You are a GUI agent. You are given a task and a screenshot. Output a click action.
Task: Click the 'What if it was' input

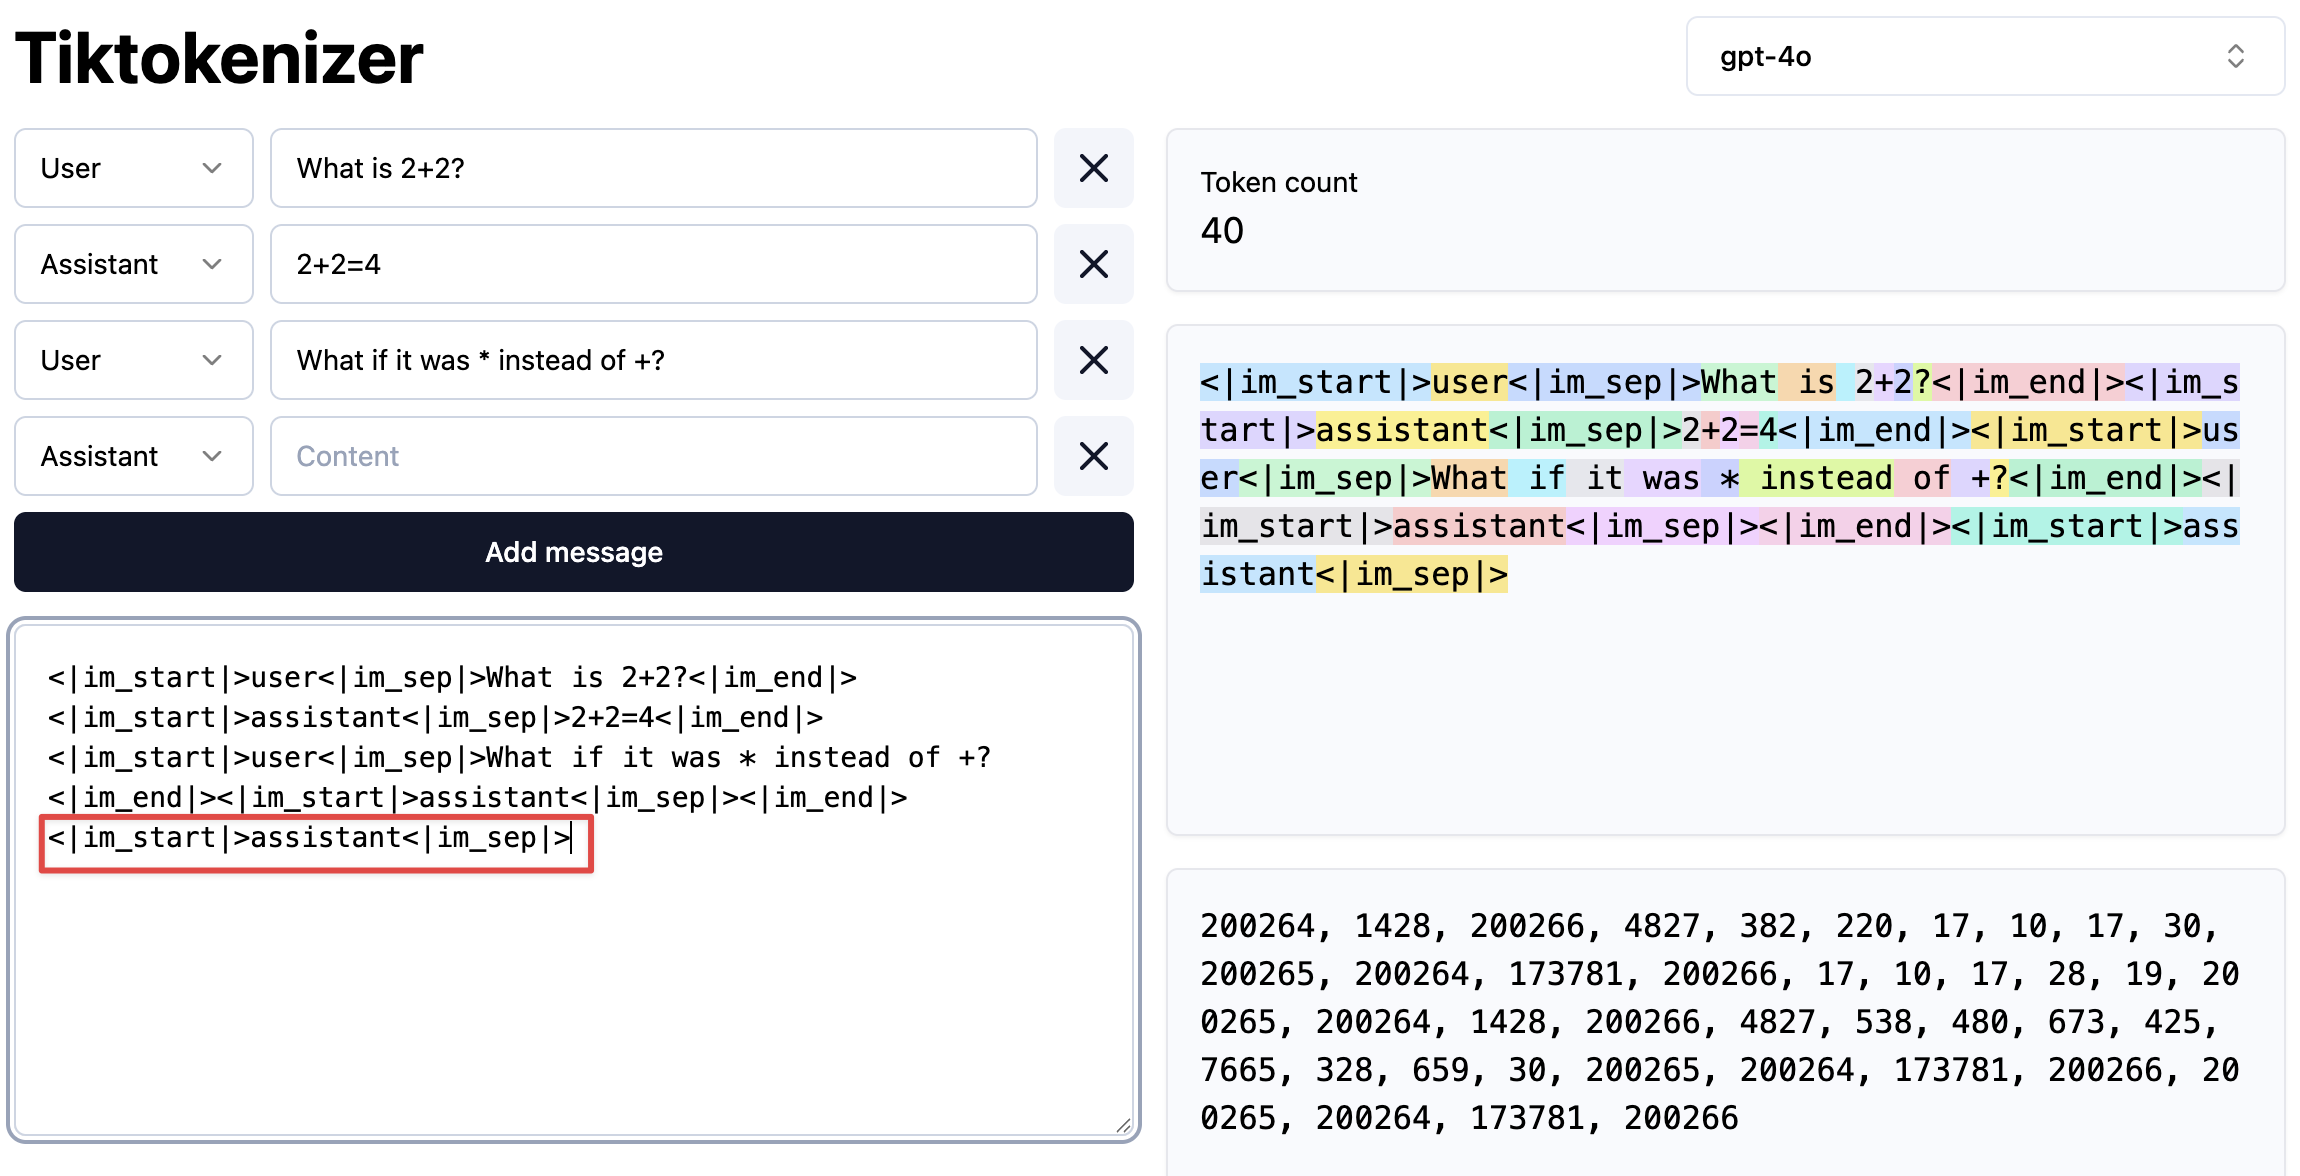[653, 360]
